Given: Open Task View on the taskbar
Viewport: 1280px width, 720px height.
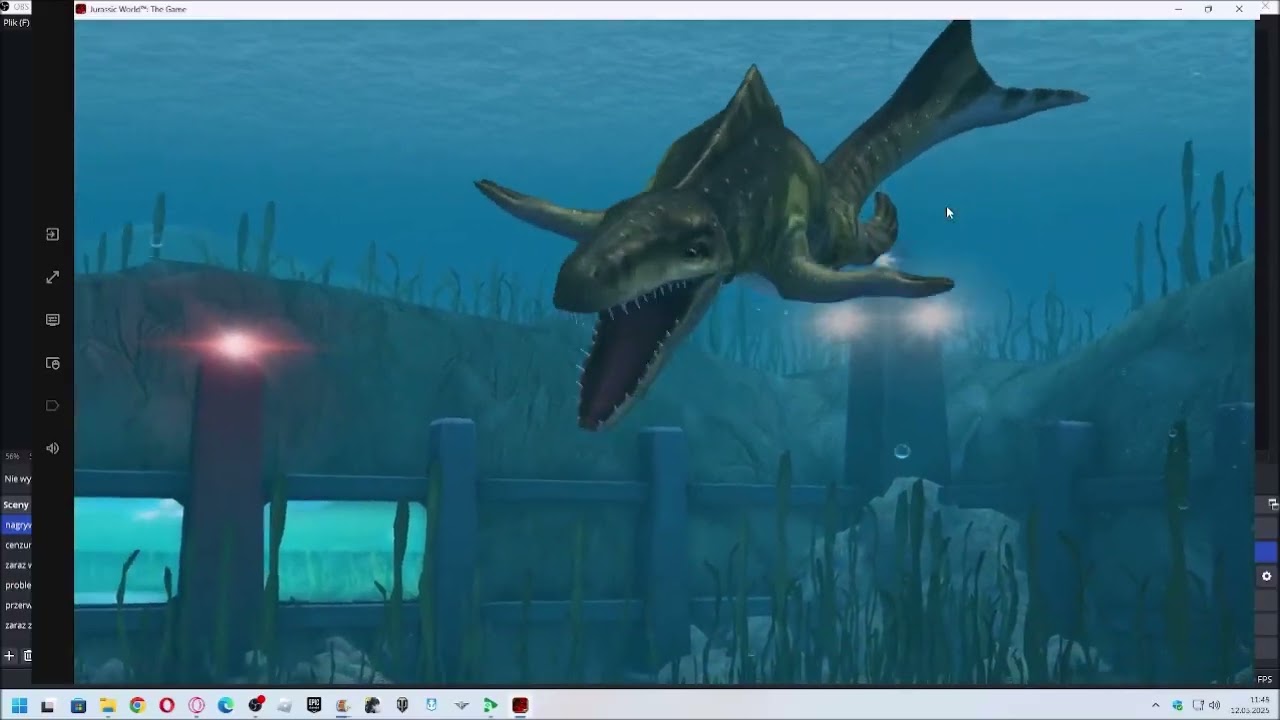Looking at the screenshot, I should pyautogui.click(x=47, y=706).
